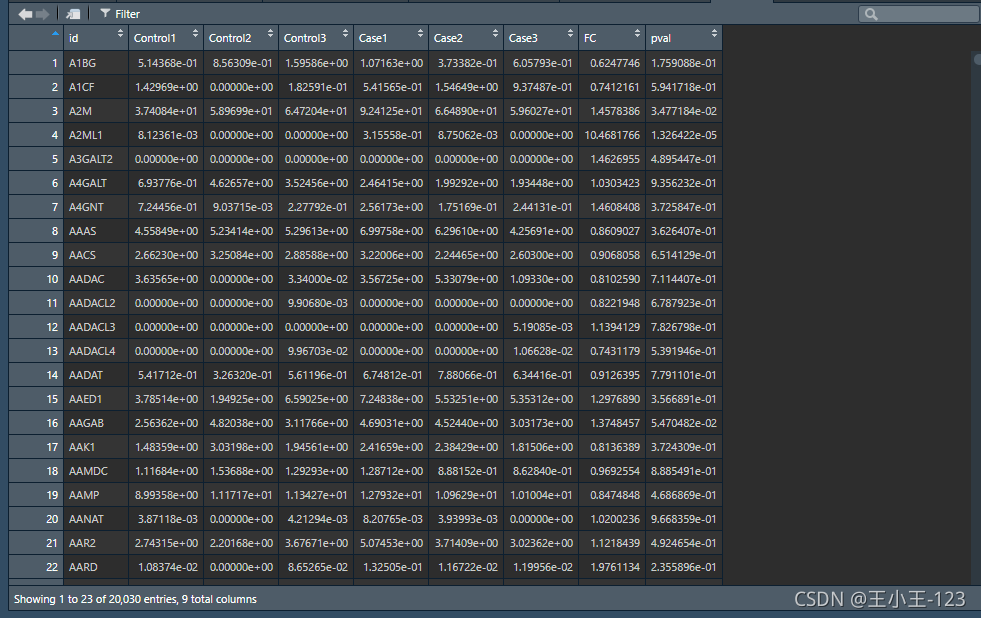
Task: Open the show-in-new-window icon
Action: click(x=73, y=14)
